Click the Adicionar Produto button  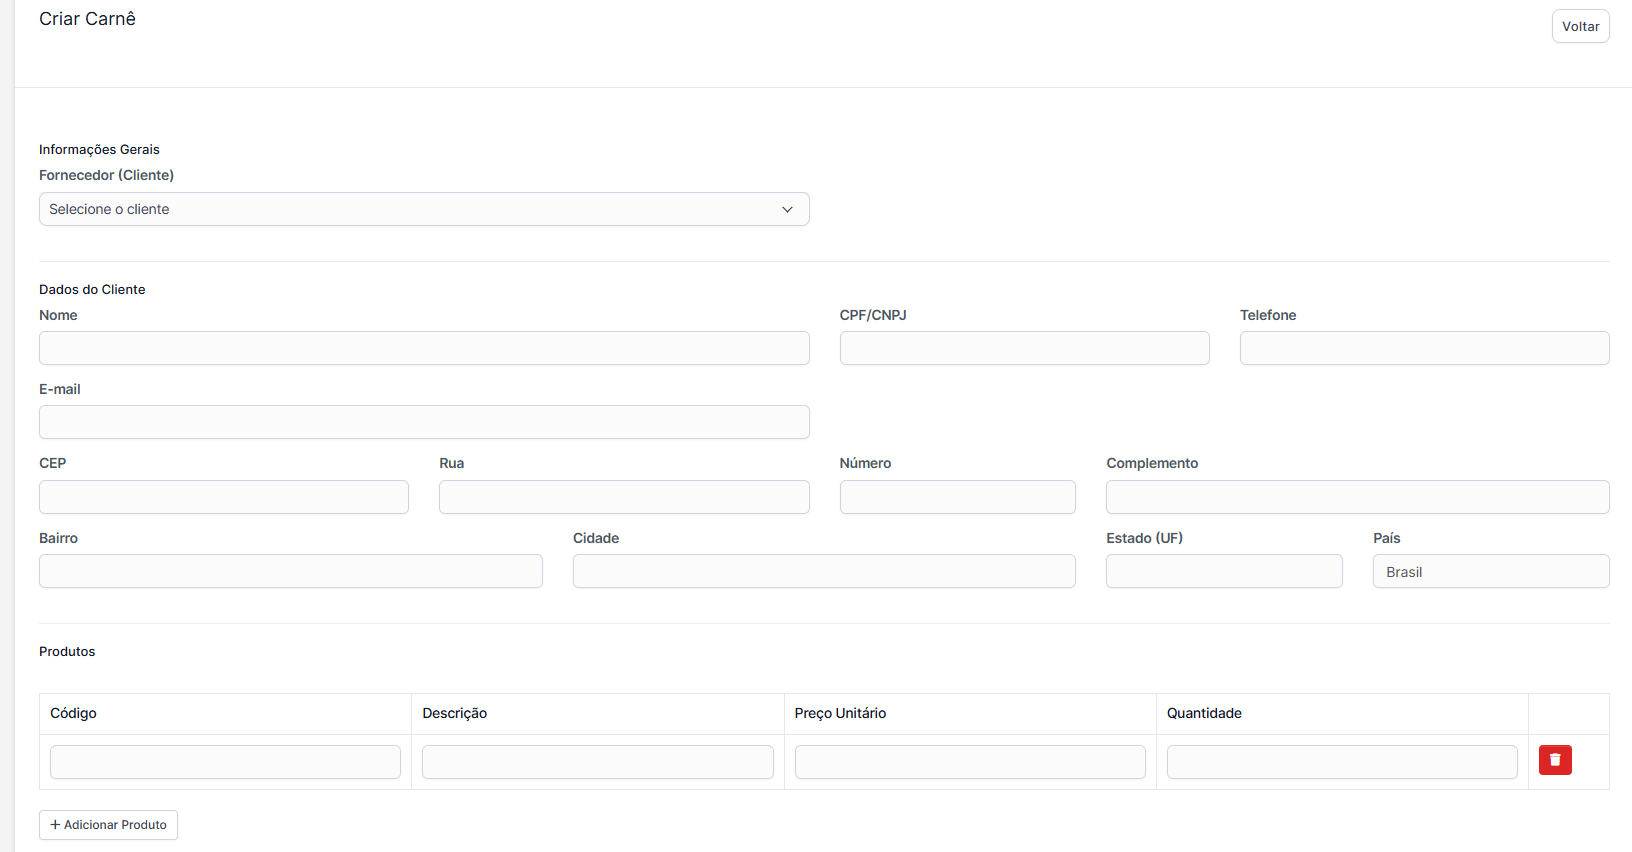click(108, 825)
